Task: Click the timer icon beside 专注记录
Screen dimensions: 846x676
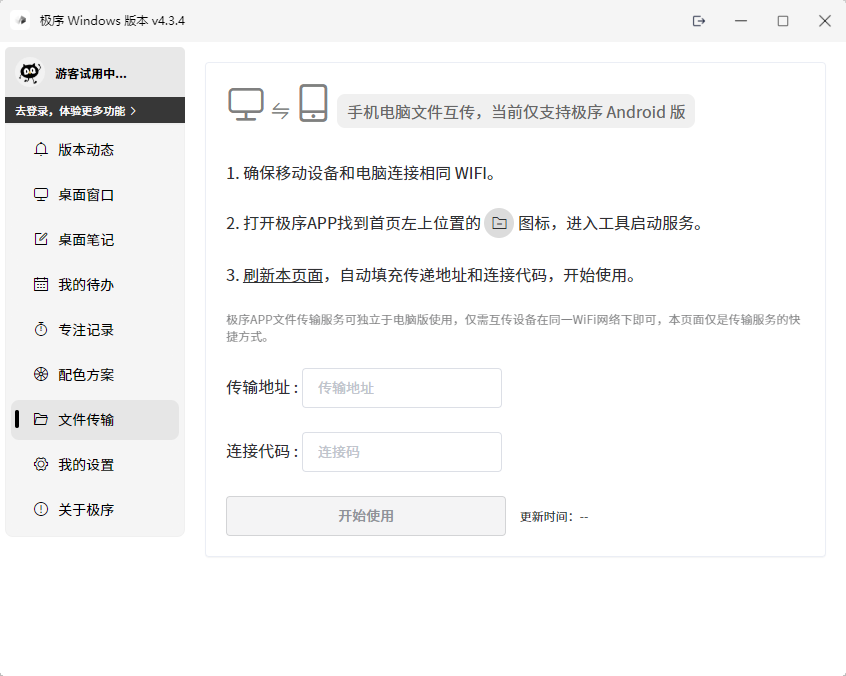Action: [41, 329]
